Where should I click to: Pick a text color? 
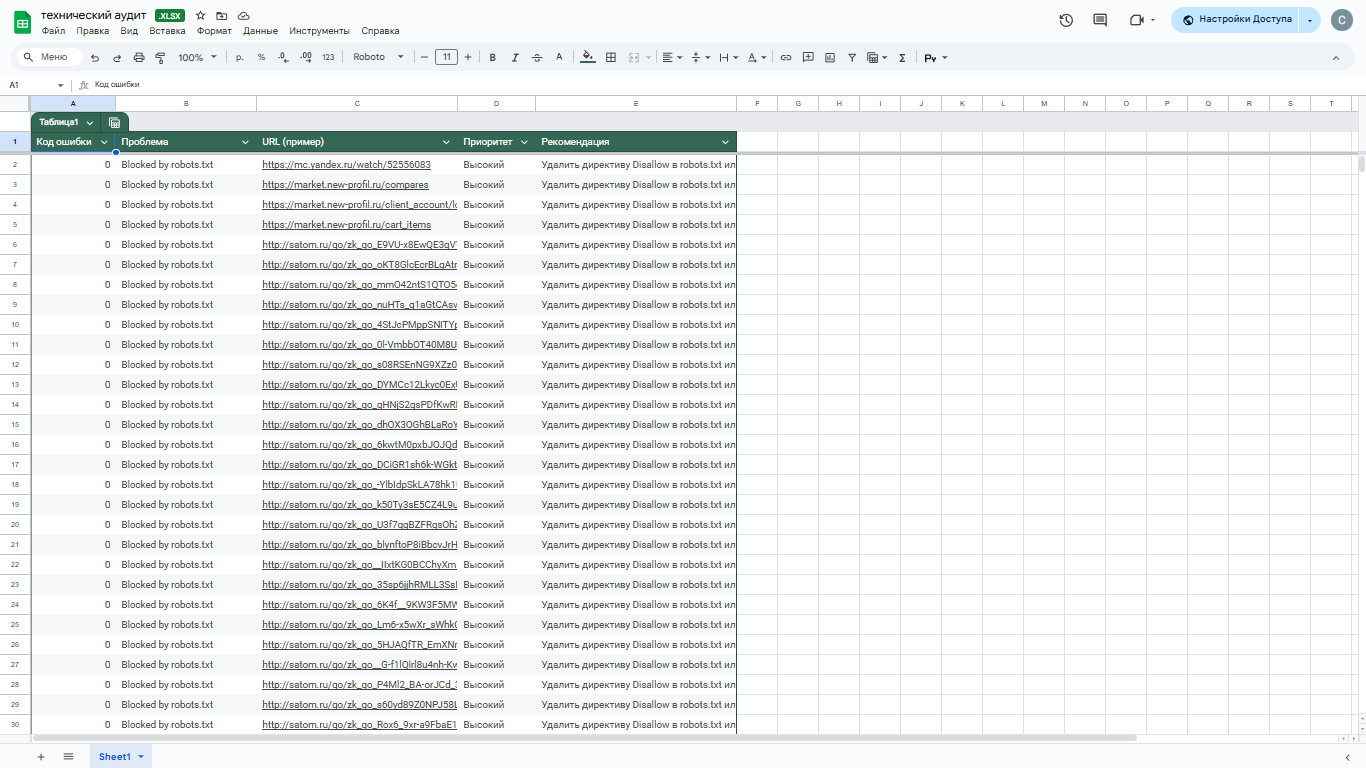pyautogui.click(x=559, y=58)
